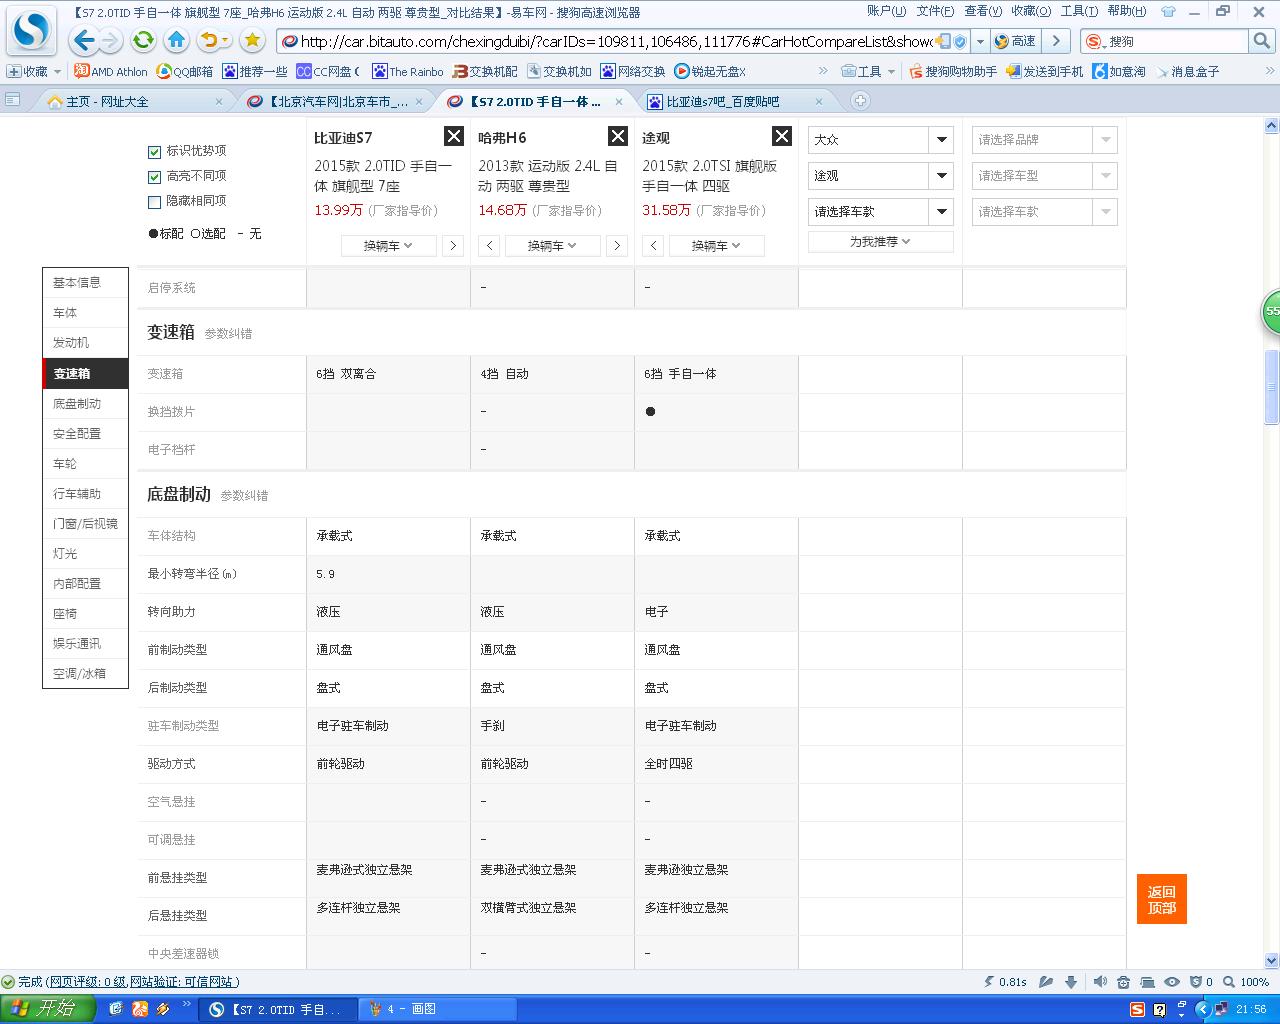Click the eye protection icon in status bar
This screenshot has height=1024, width=1280.
pyautogui.click(x=1172, y=982)
